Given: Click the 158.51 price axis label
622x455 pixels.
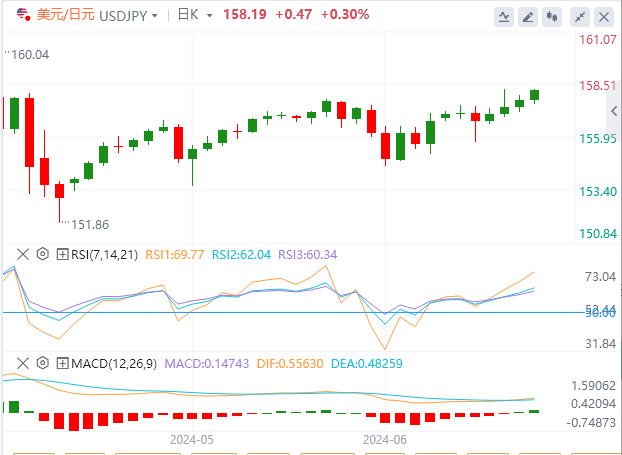Looking at the screenshot, I should [x=597, y=86].
